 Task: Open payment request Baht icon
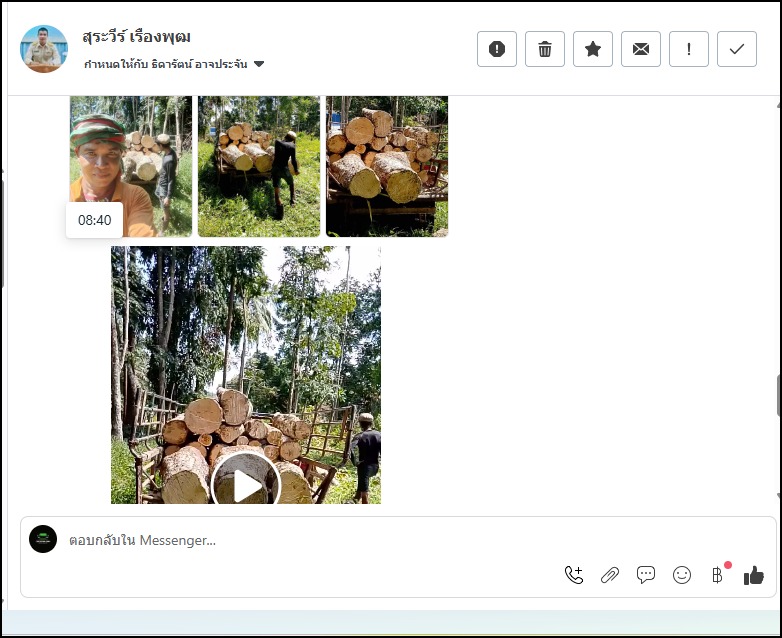click(718, 575)
